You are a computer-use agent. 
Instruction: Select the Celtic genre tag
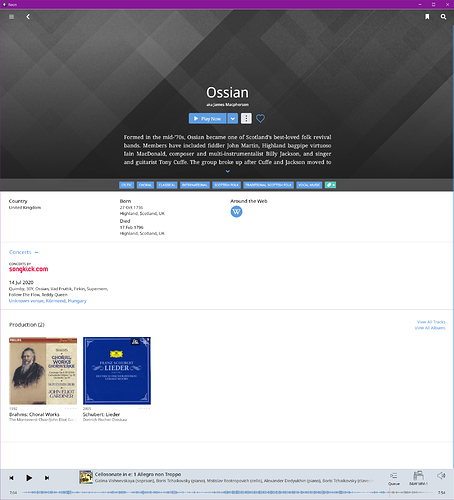127,185
